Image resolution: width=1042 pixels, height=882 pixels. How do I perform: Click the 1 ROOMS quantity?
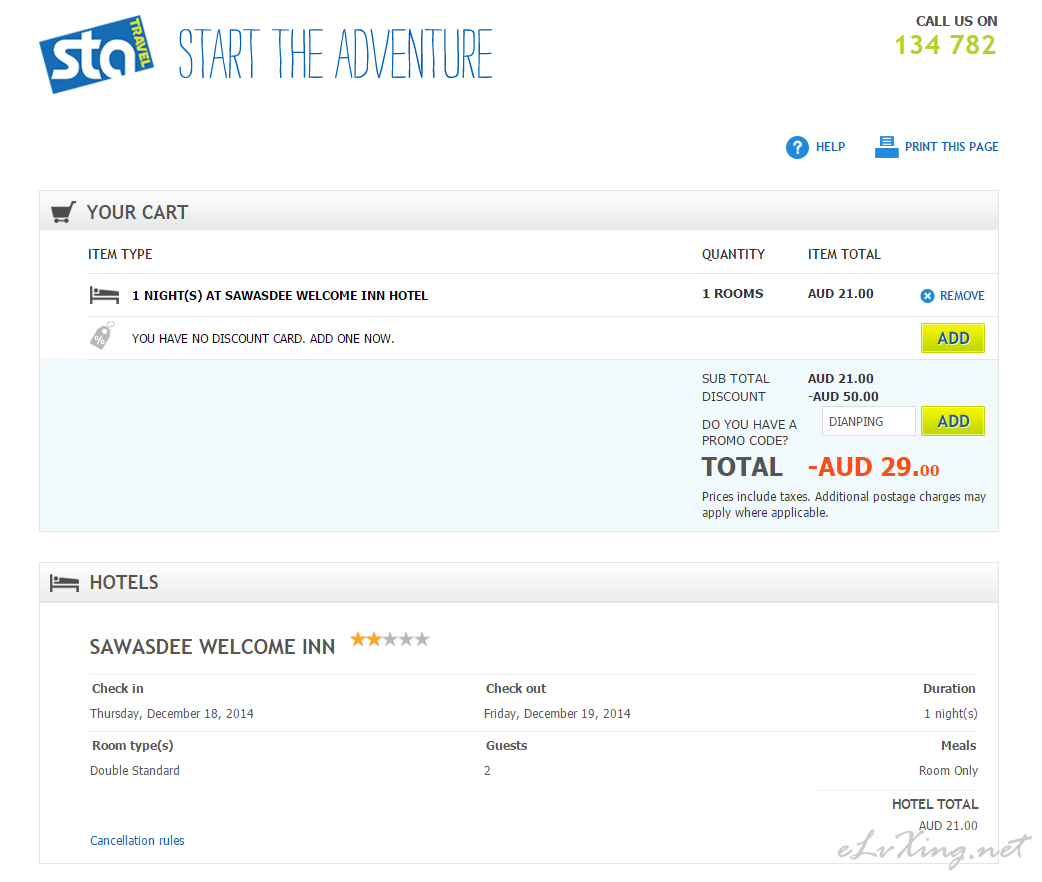coord(732,294)
